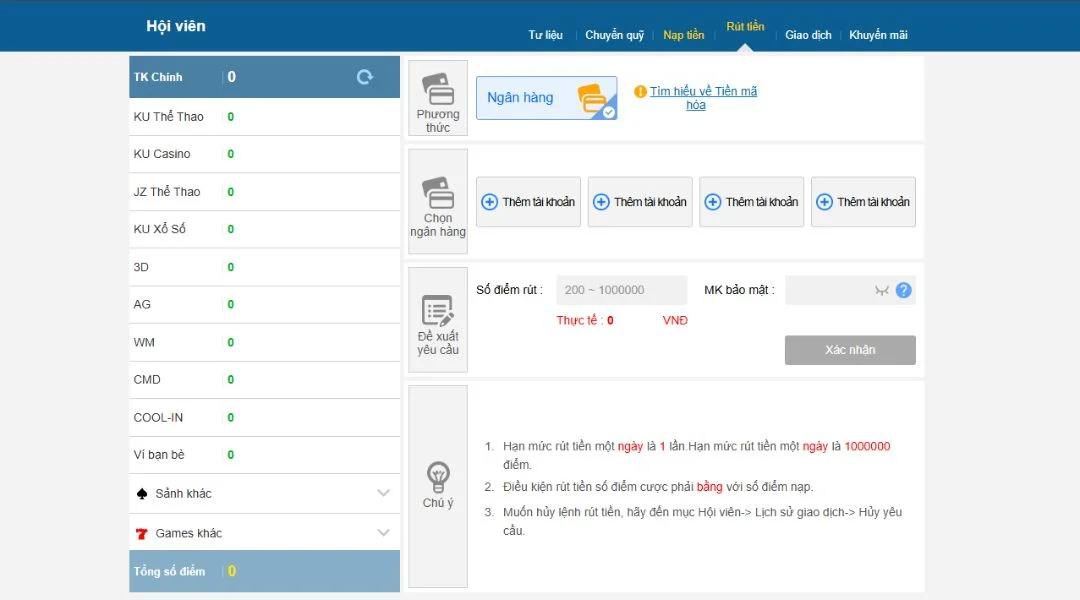
Task: Click the Đề xuất yêu cầu form icon
Action: pyautogui.click(x=438, y=311)
